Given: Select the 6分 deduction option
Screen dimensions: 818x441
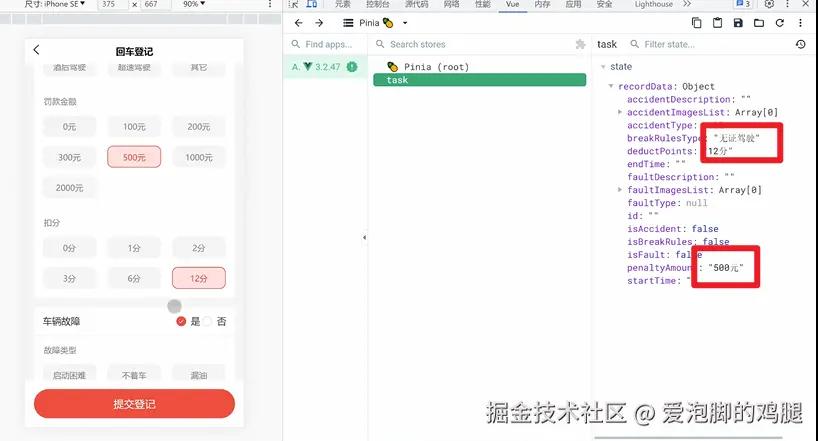Looking at the screenshot, I should pos(134,279).
